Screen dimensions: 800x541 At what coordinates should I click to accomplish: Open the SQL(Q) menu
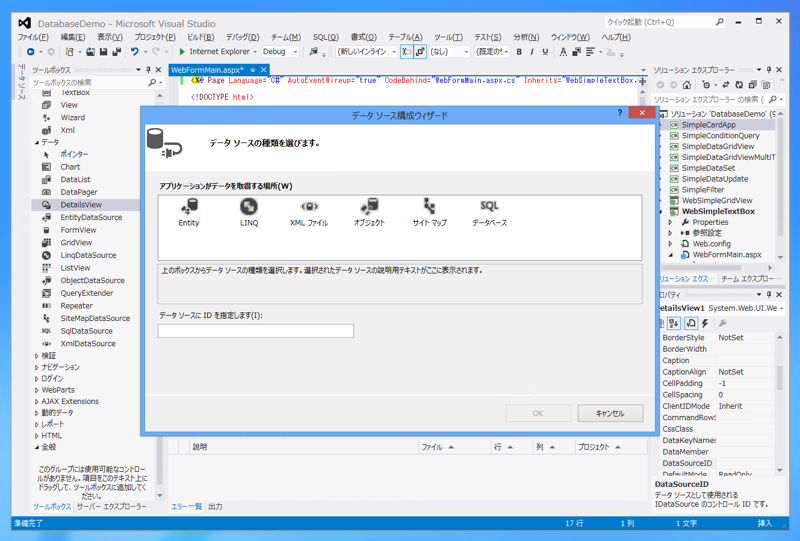[326, 37]
